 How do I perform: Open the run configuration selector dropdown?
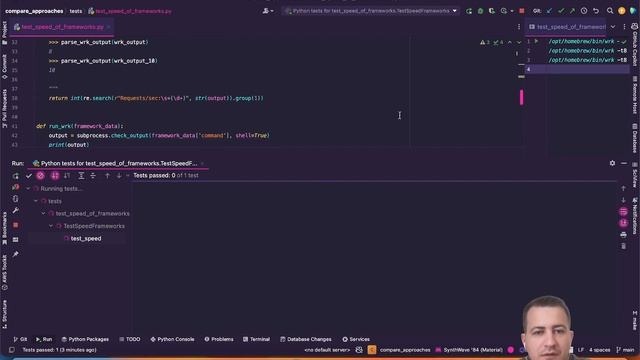(x=371, y=11)
